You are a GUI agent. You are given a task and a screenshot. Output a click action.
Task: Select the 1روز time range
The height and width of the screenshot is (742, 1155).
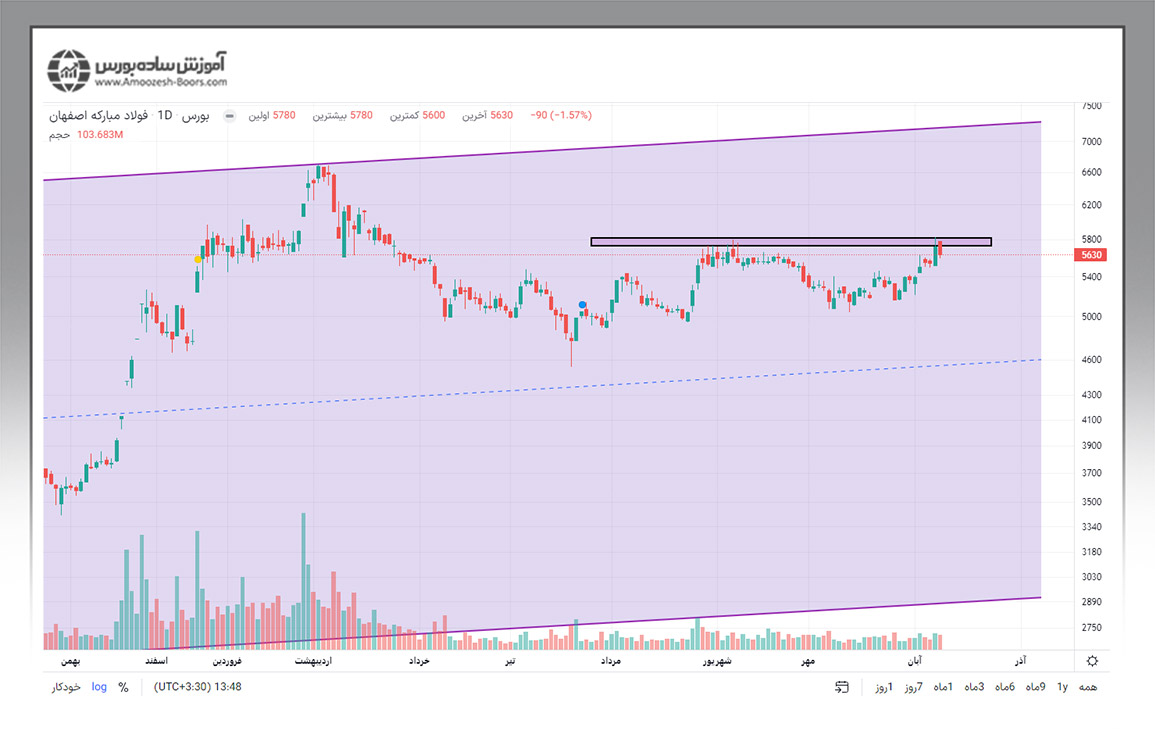click(883, 687)
